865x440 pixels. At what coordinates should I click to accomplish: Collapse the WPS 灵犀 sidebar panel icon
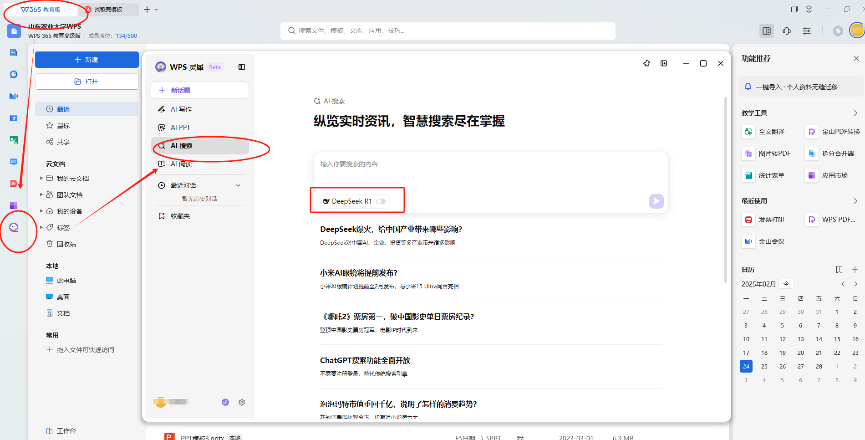(241, 67)
